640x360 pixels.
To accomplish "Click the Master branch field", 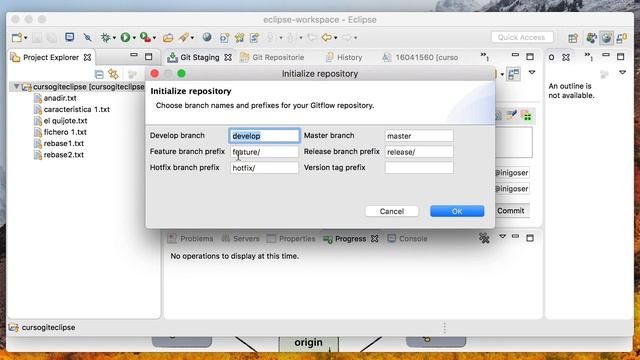I will point(419,136).
